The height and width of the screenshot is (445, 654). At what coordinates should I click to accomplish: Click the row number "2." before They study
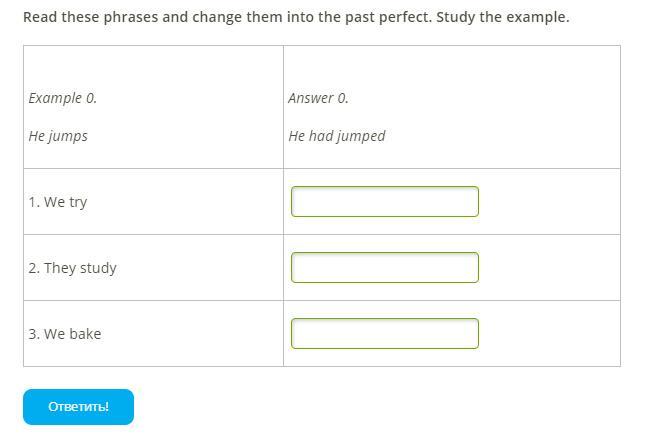34,268
